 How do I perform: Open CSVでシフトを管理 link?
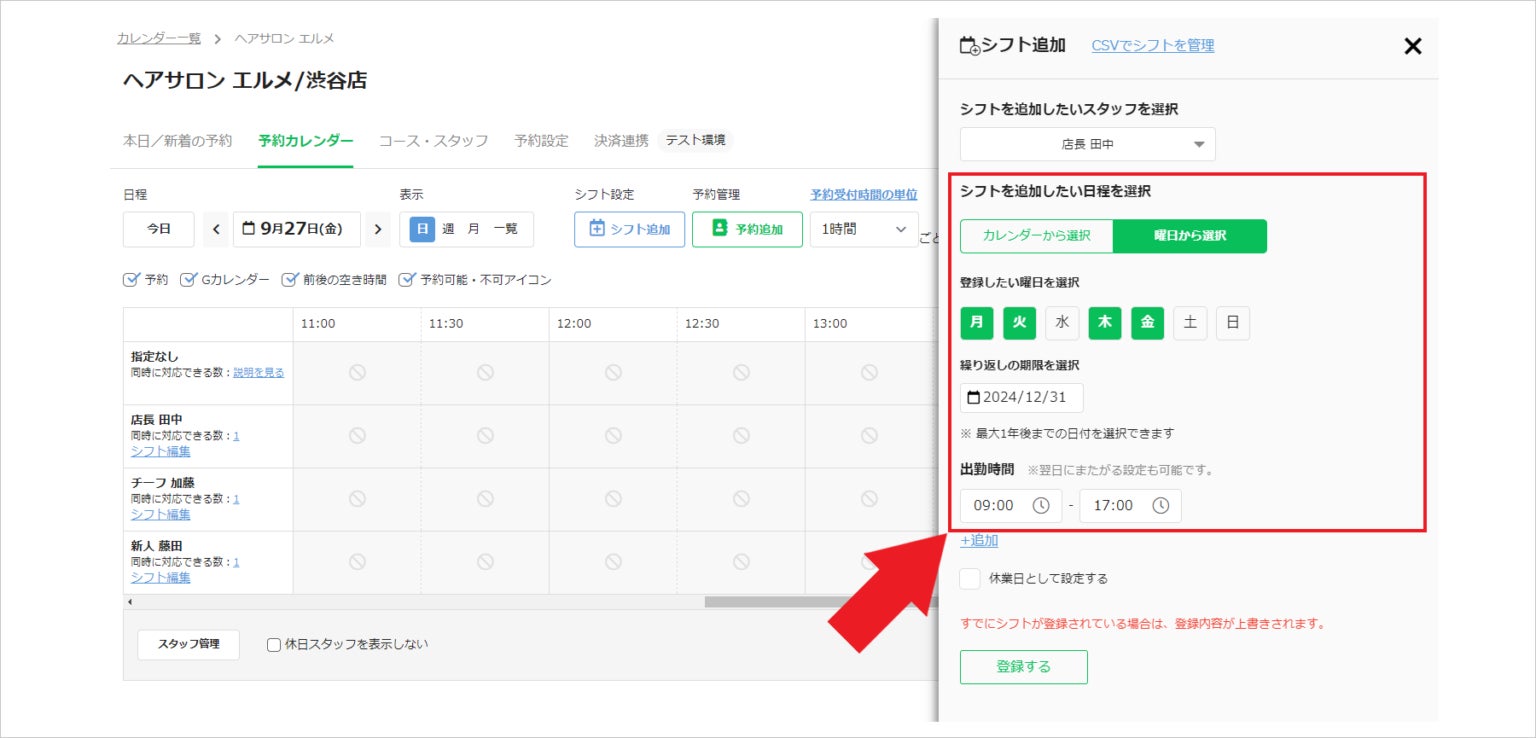coord(1152,45)
